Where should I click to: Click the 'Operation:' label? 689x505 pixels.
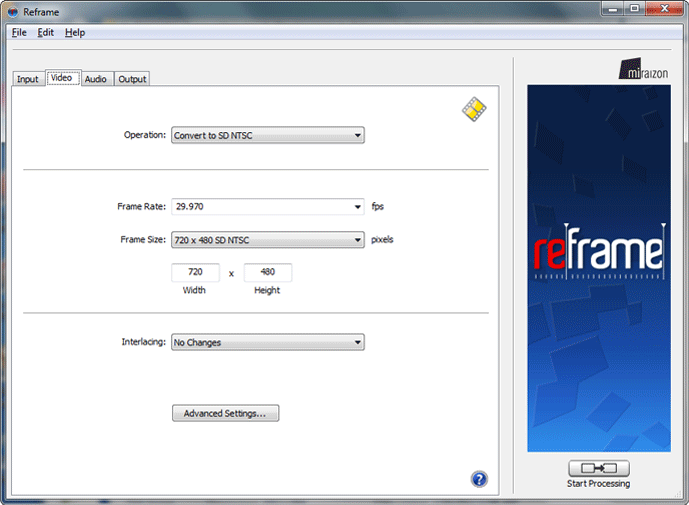pos(145,135)
